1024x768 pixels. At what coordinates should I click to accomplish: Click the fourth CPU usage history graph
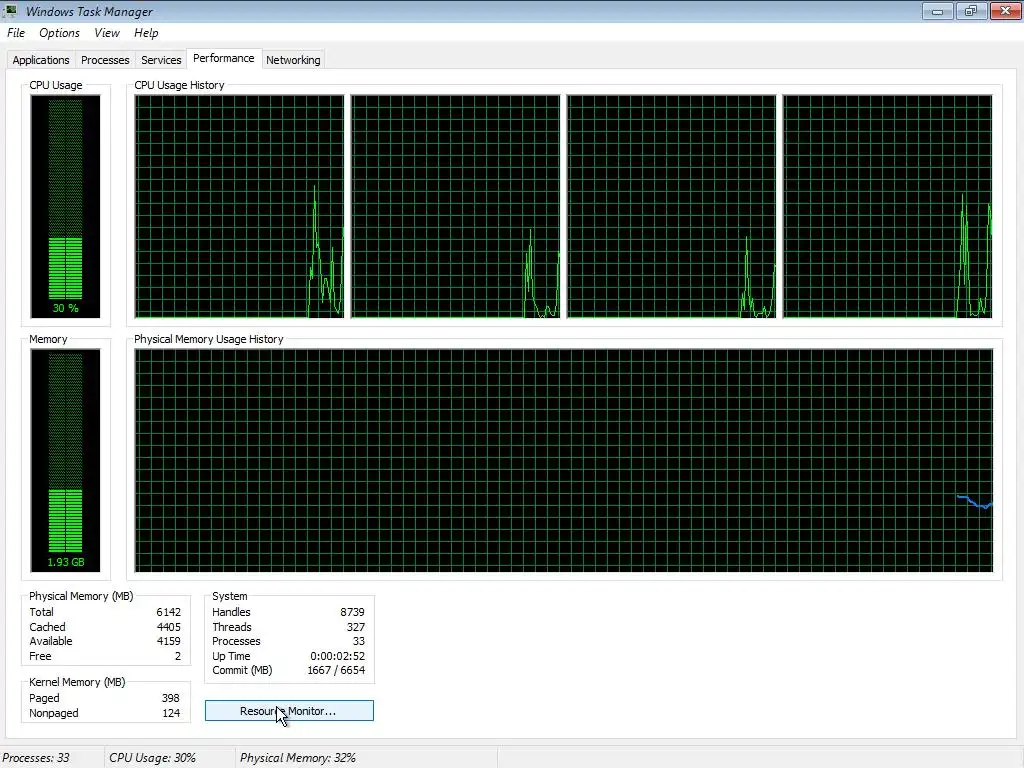[x=888, y=206]
